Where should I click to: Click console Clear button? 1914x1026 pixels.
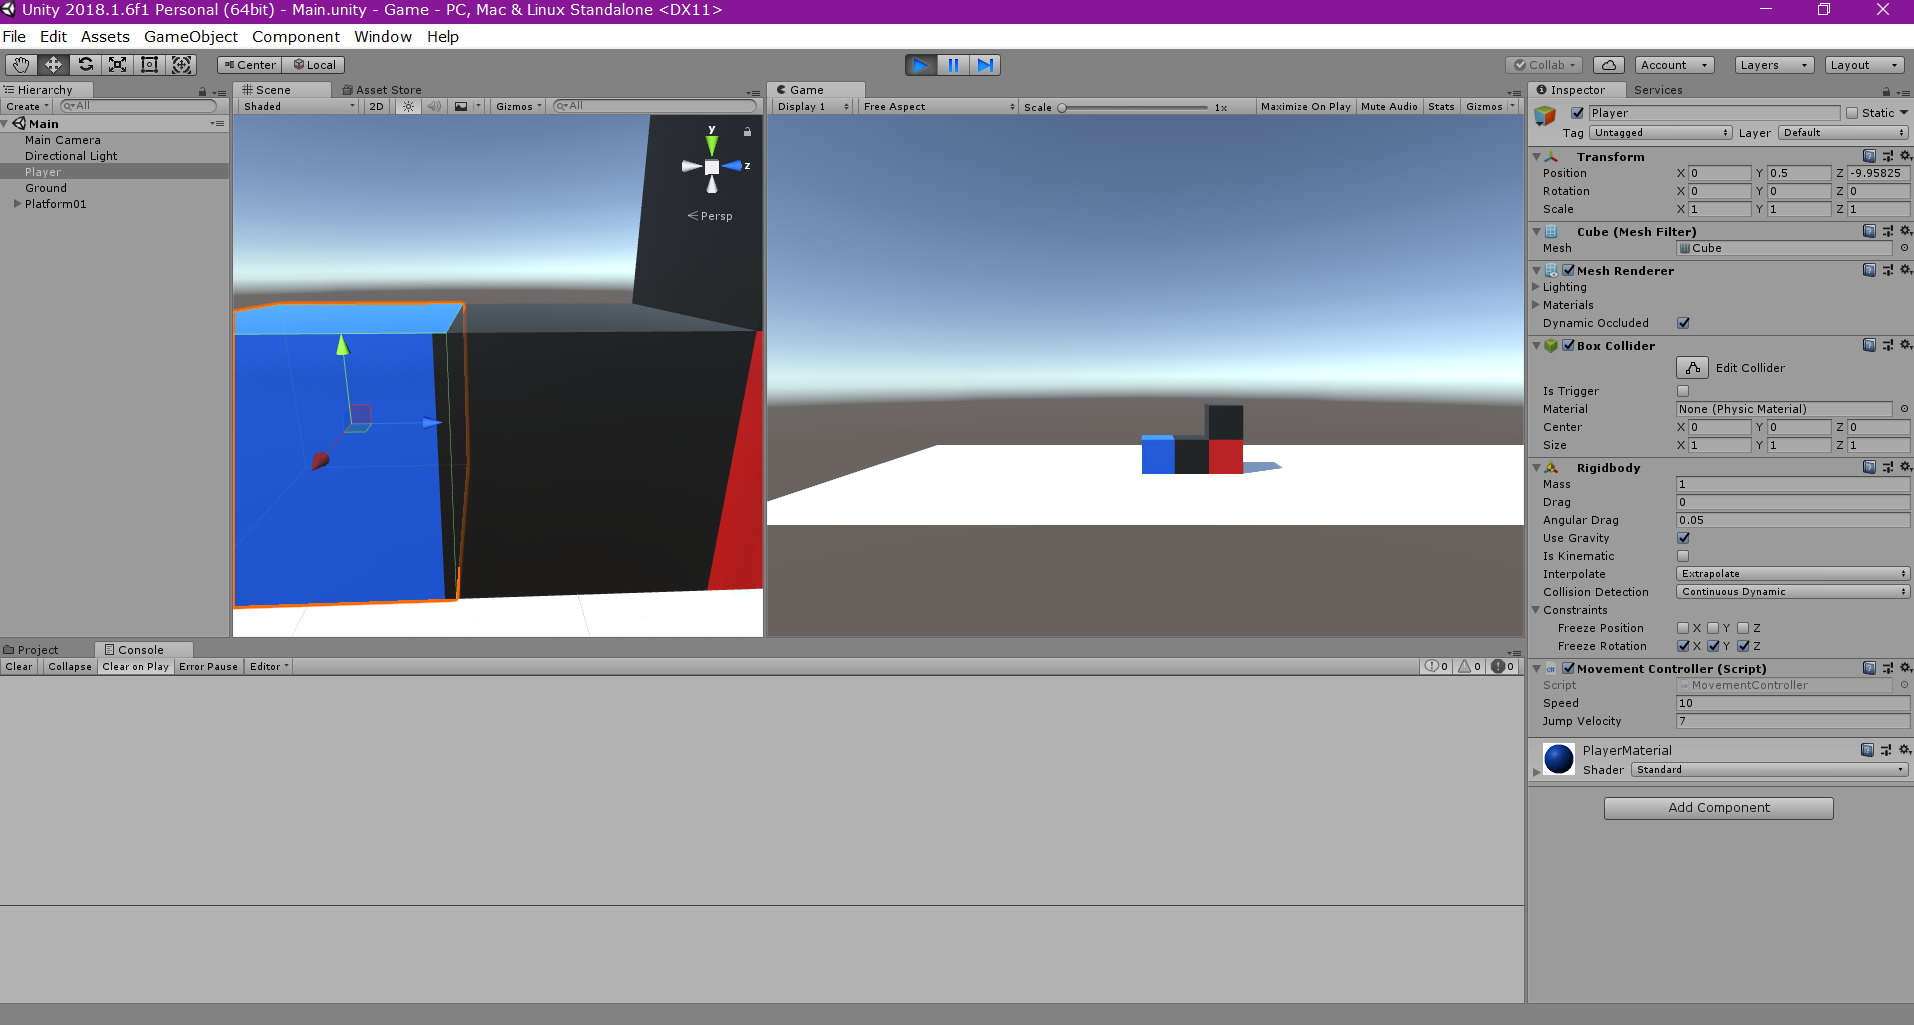tap(19, 667)
